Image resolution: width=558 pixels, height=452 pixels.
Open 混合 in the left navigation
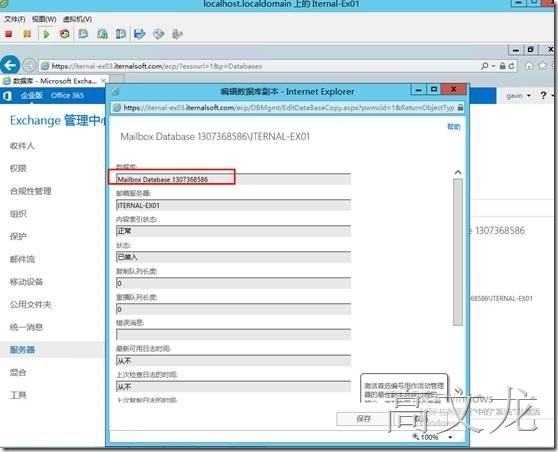pyautogui.click(x=18, y=372)
